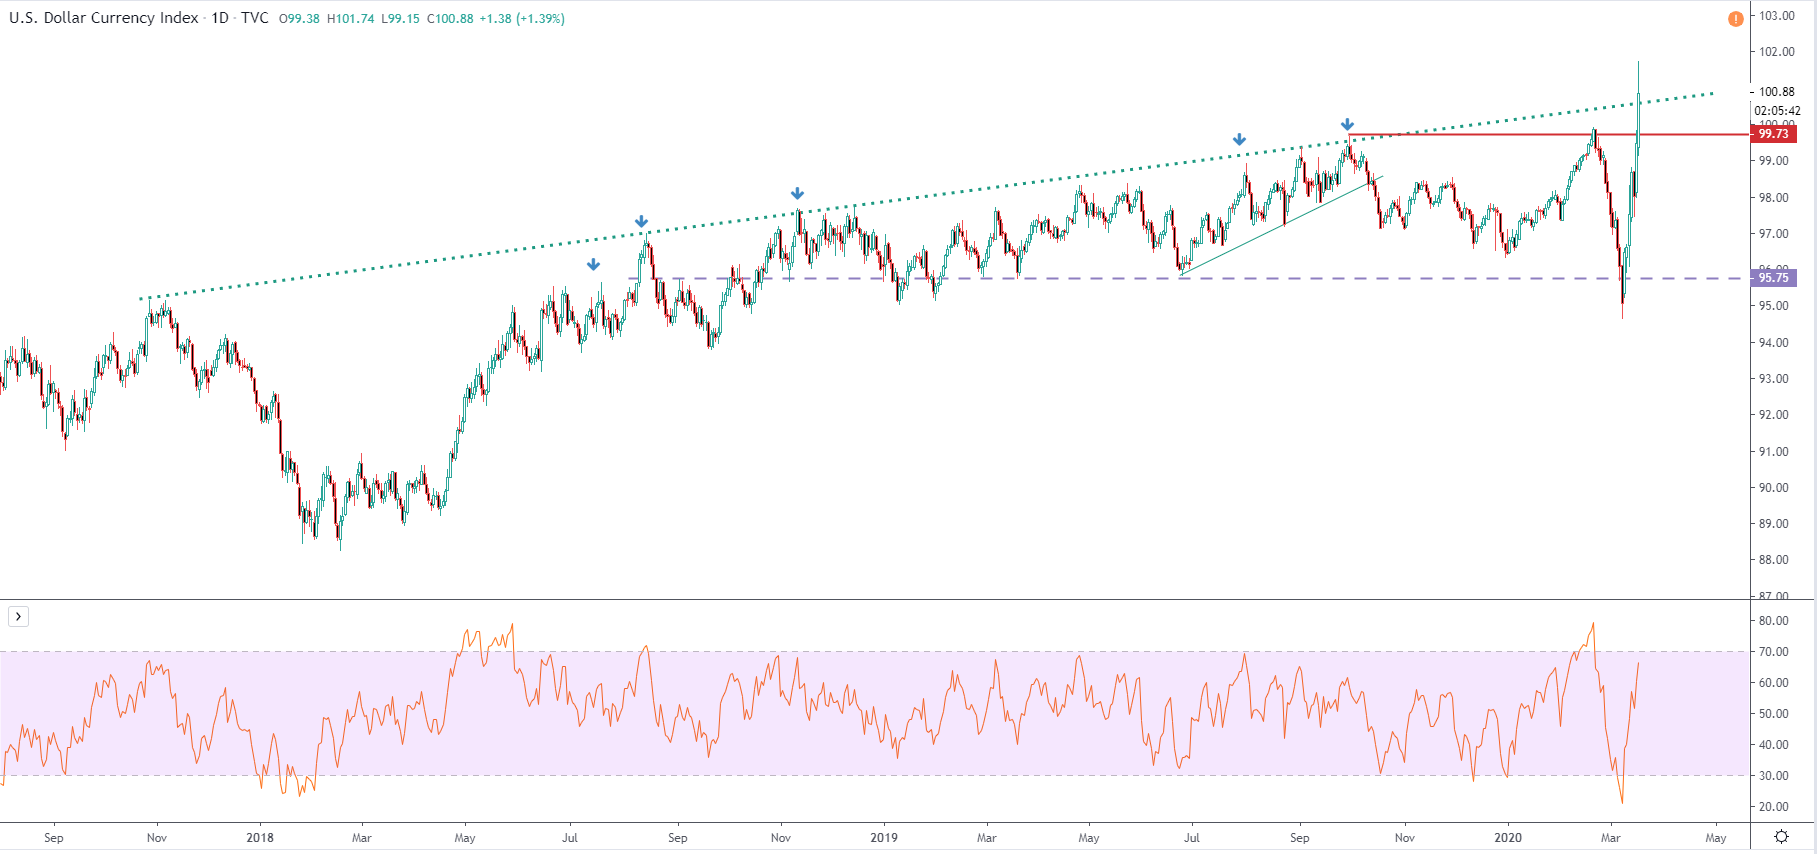
Task: Click the 30.00 RSI scale label
Action: [1775, 776]
